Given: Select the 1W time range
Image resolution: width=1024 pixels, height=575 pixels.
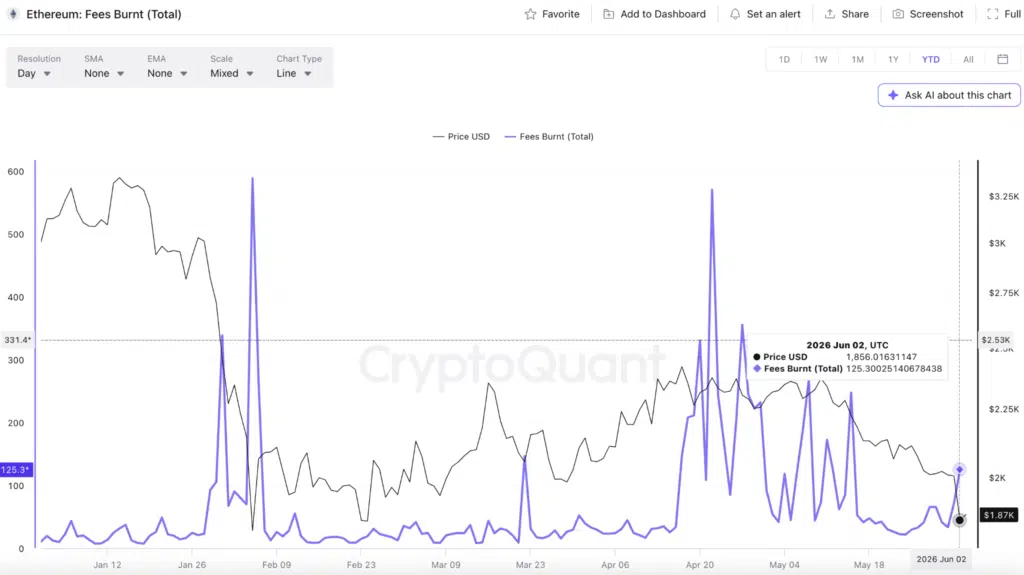Looking at the screenshot, I should point(821,59).
